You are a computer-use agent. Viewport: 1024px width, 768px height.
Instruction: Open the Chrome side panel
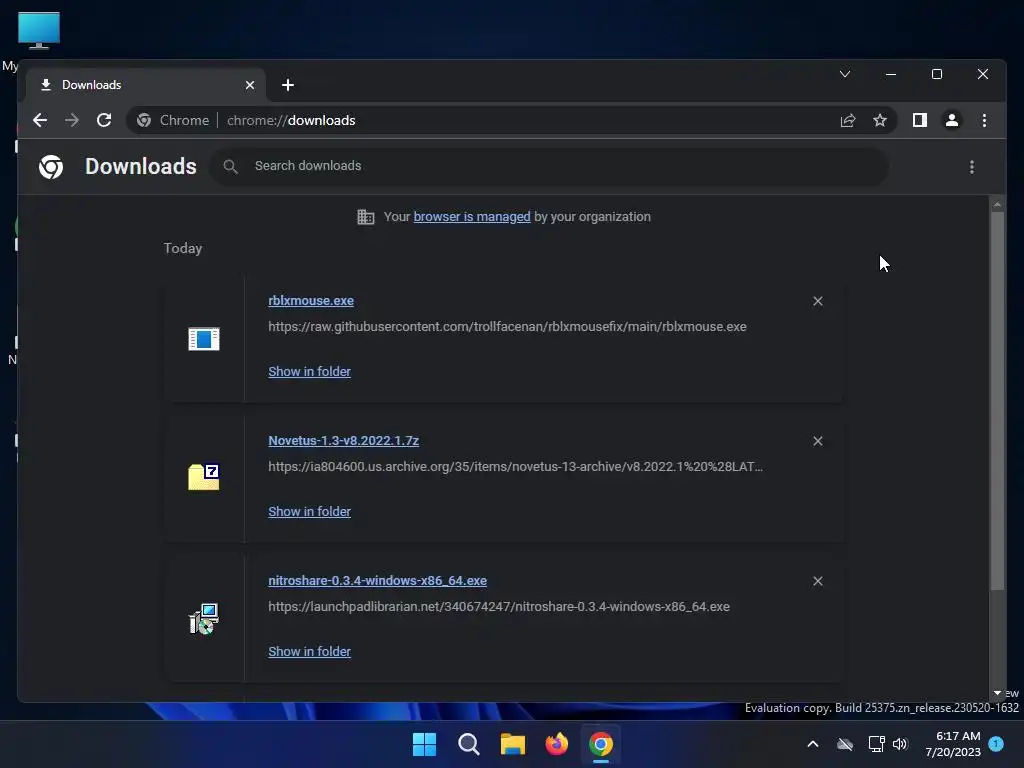click(920, 120)
